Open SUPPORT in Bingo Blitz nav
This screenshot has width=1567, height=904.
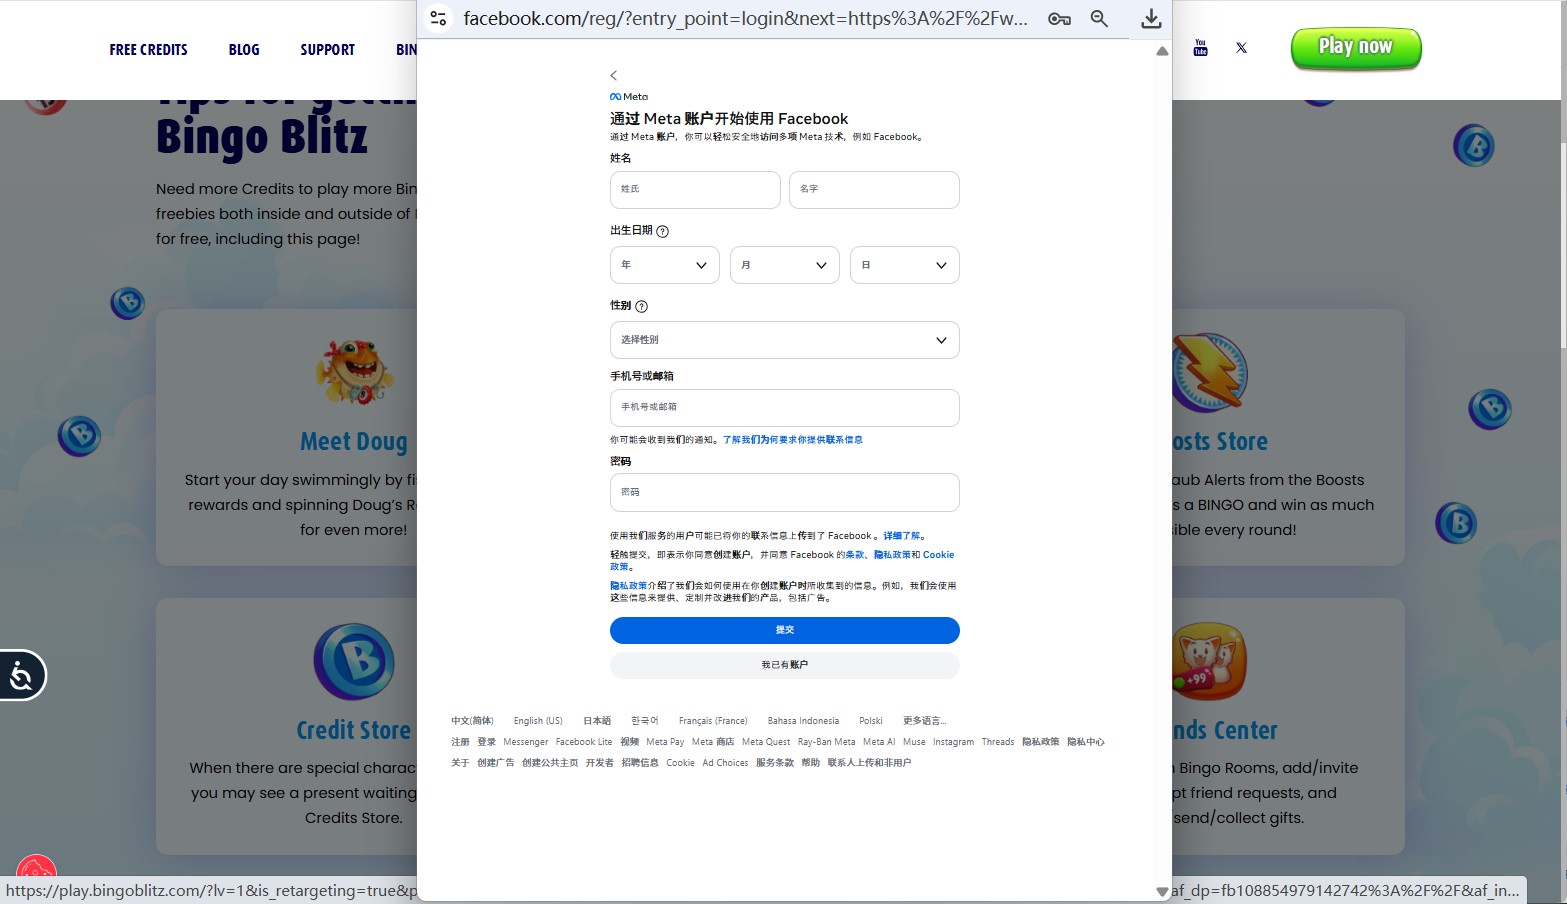[x=328, y=50]
